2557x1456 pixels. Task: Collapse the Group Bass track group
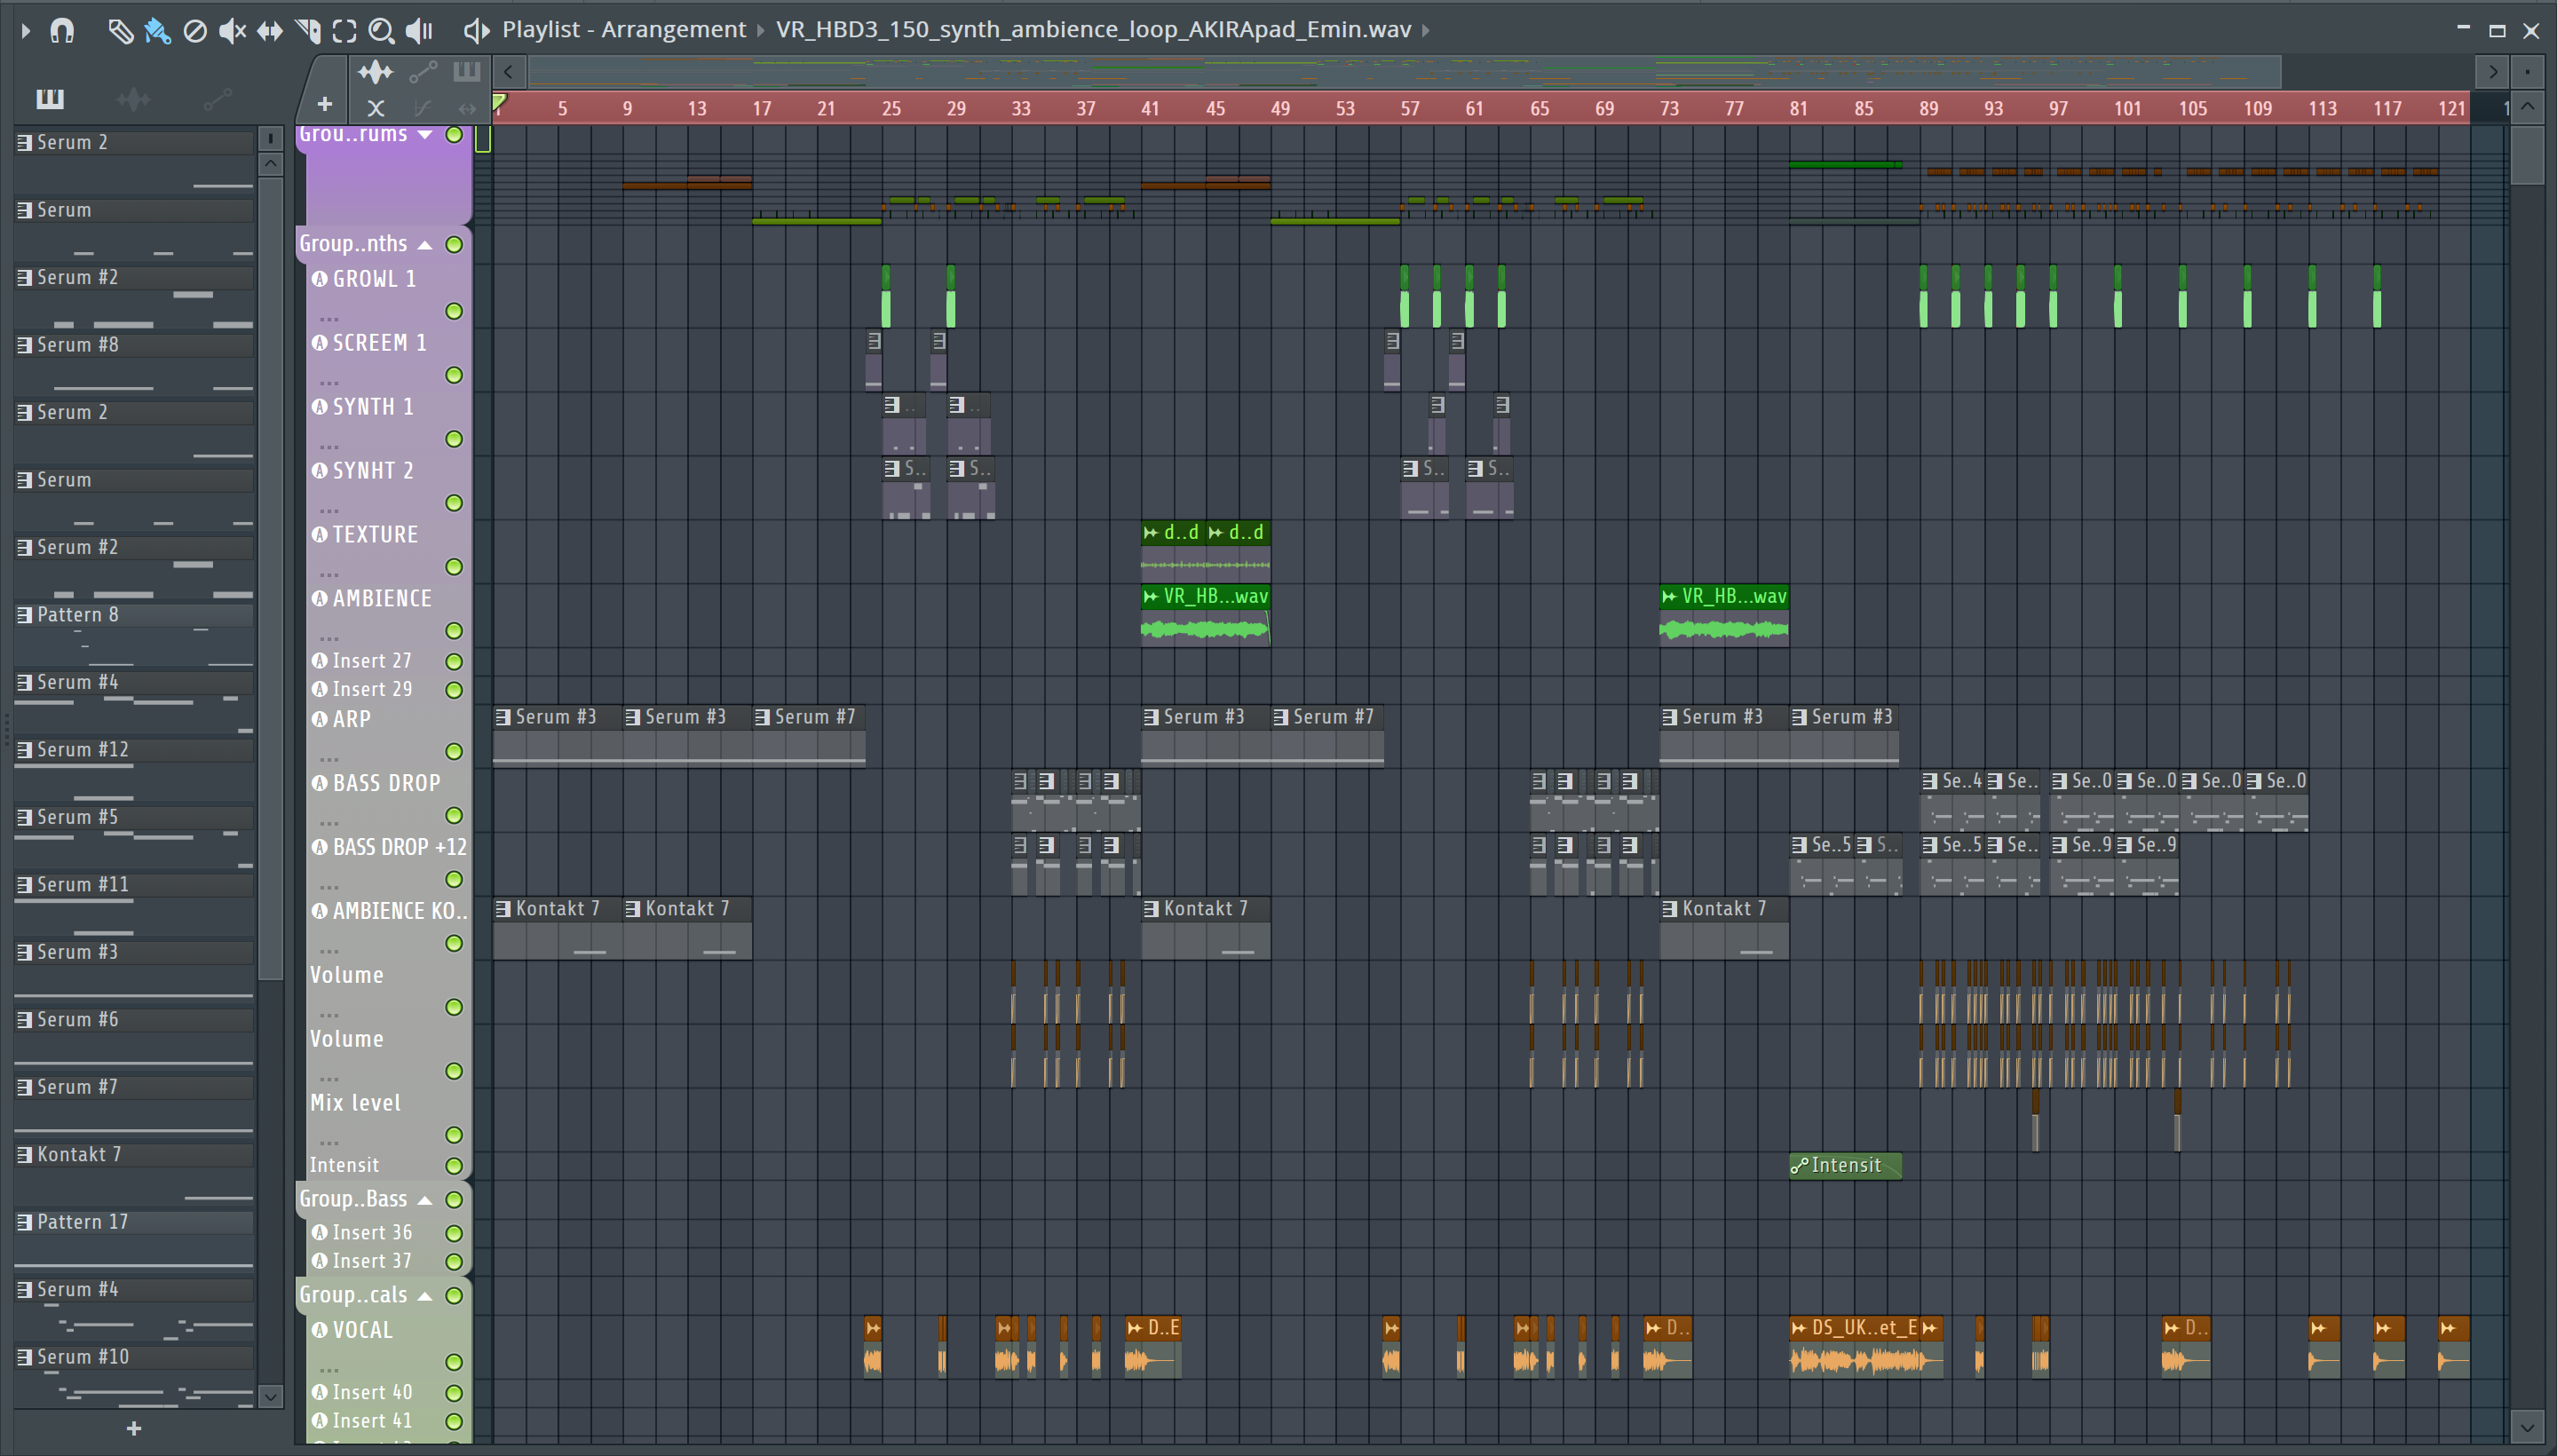[x=425, y=1200]
